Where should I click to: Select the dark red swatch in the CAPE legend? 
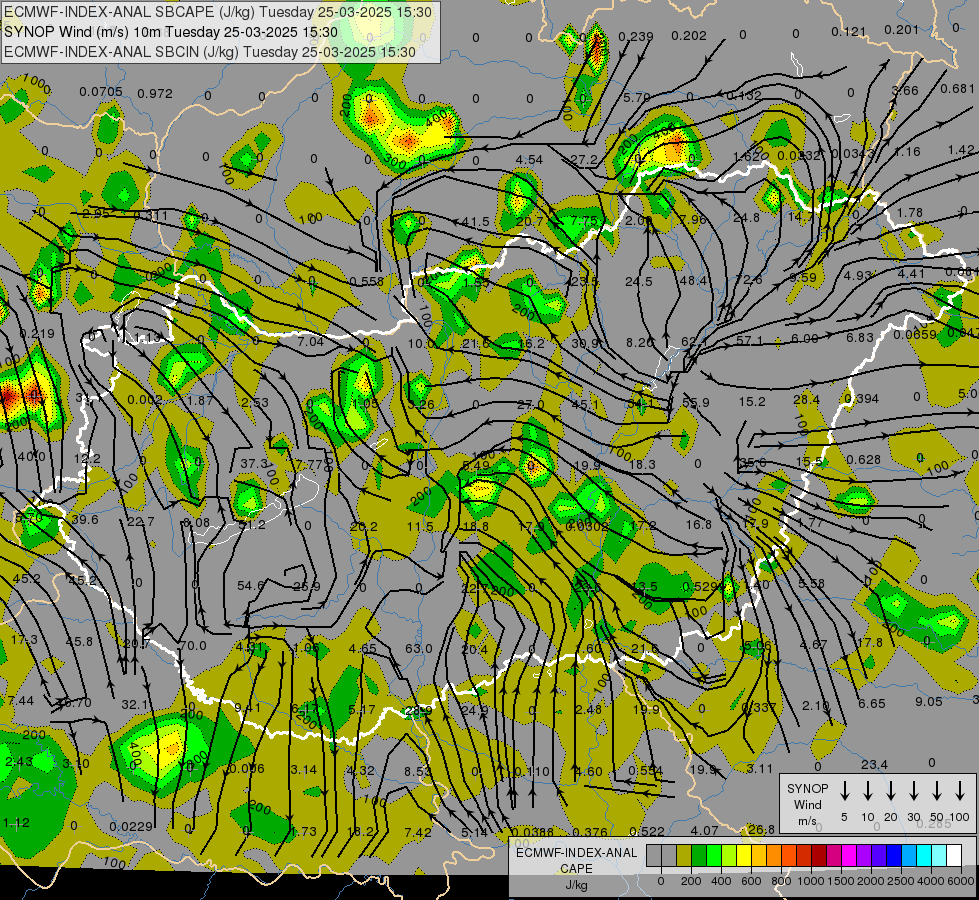(819, 855)
